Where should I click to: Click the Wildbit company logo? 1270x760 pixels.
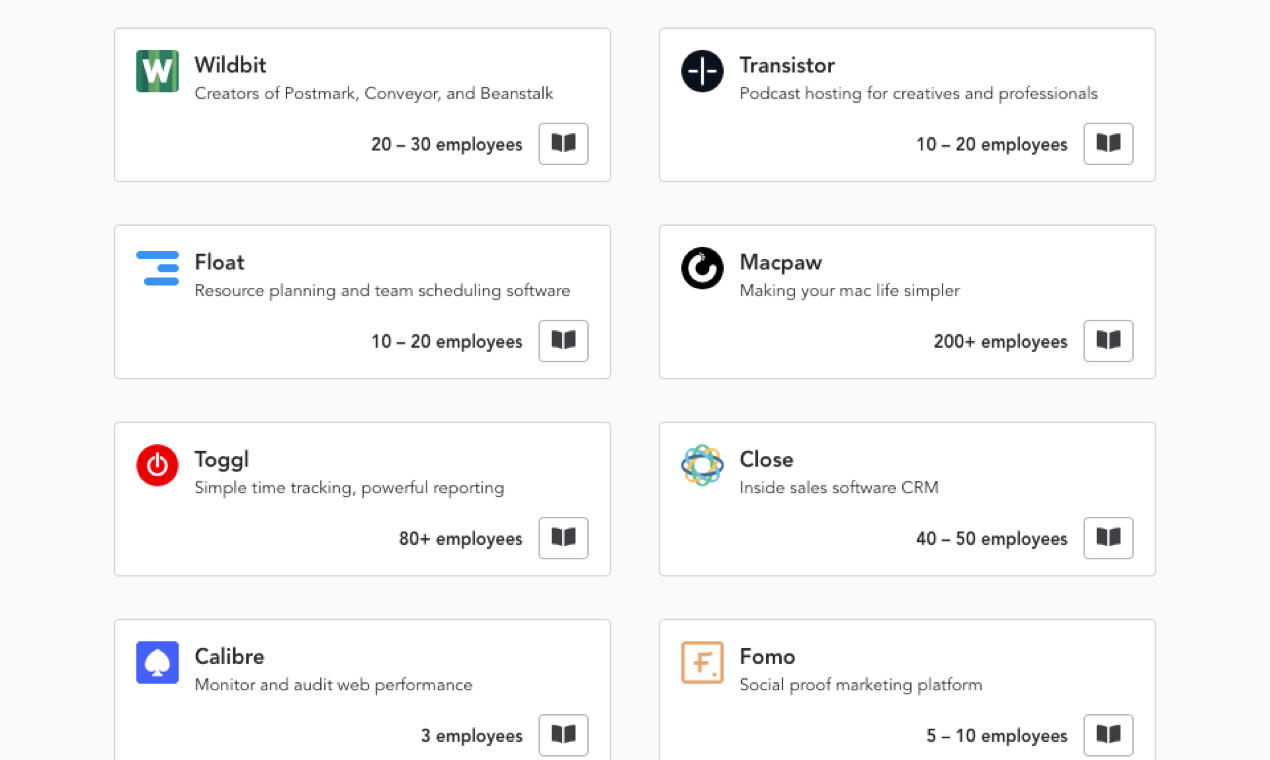[157, 71]
